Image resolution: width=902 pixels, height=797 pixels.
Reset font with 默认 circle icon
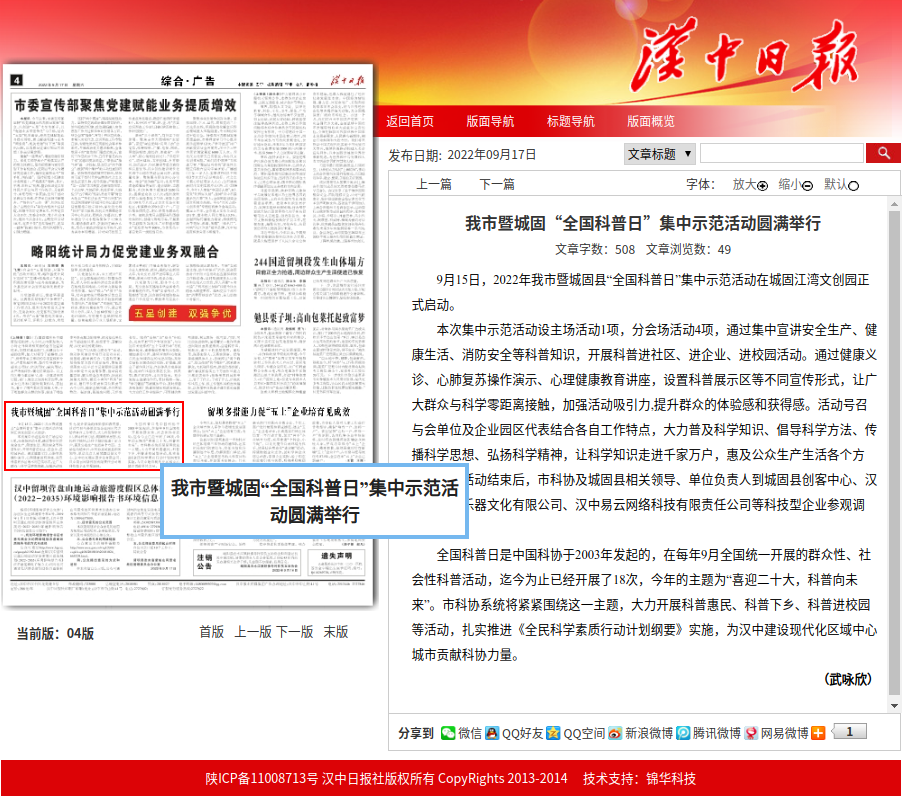tap(854, 185)
